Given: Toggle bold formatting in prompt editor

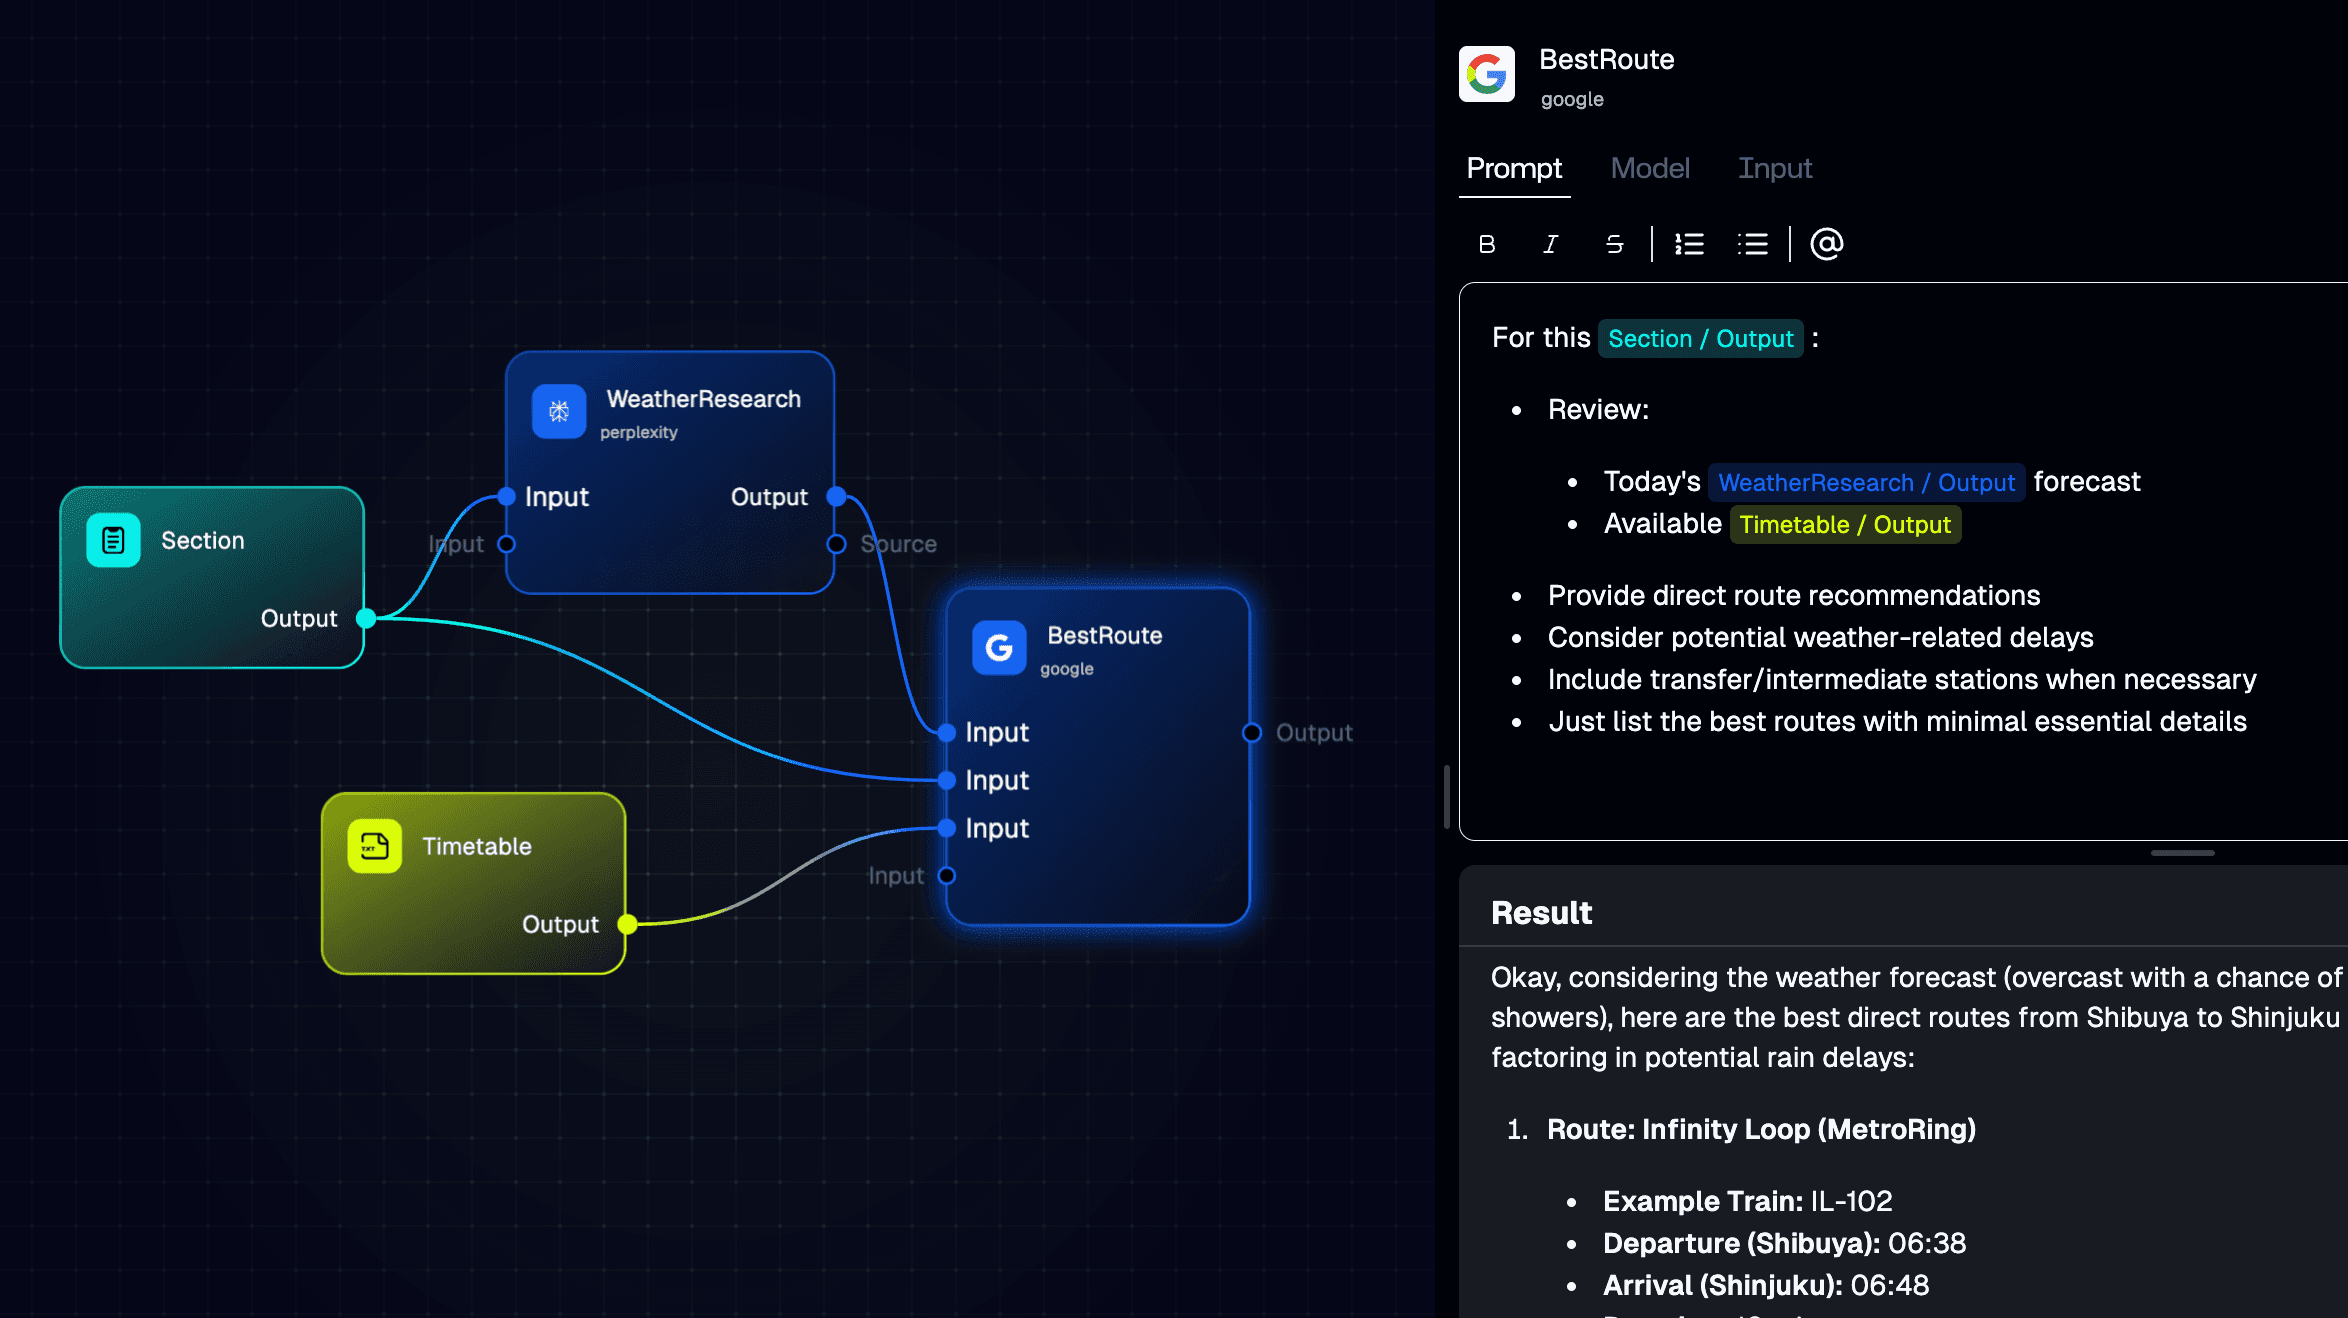Looking at the screenshot, I should [x=1487, y=244].
